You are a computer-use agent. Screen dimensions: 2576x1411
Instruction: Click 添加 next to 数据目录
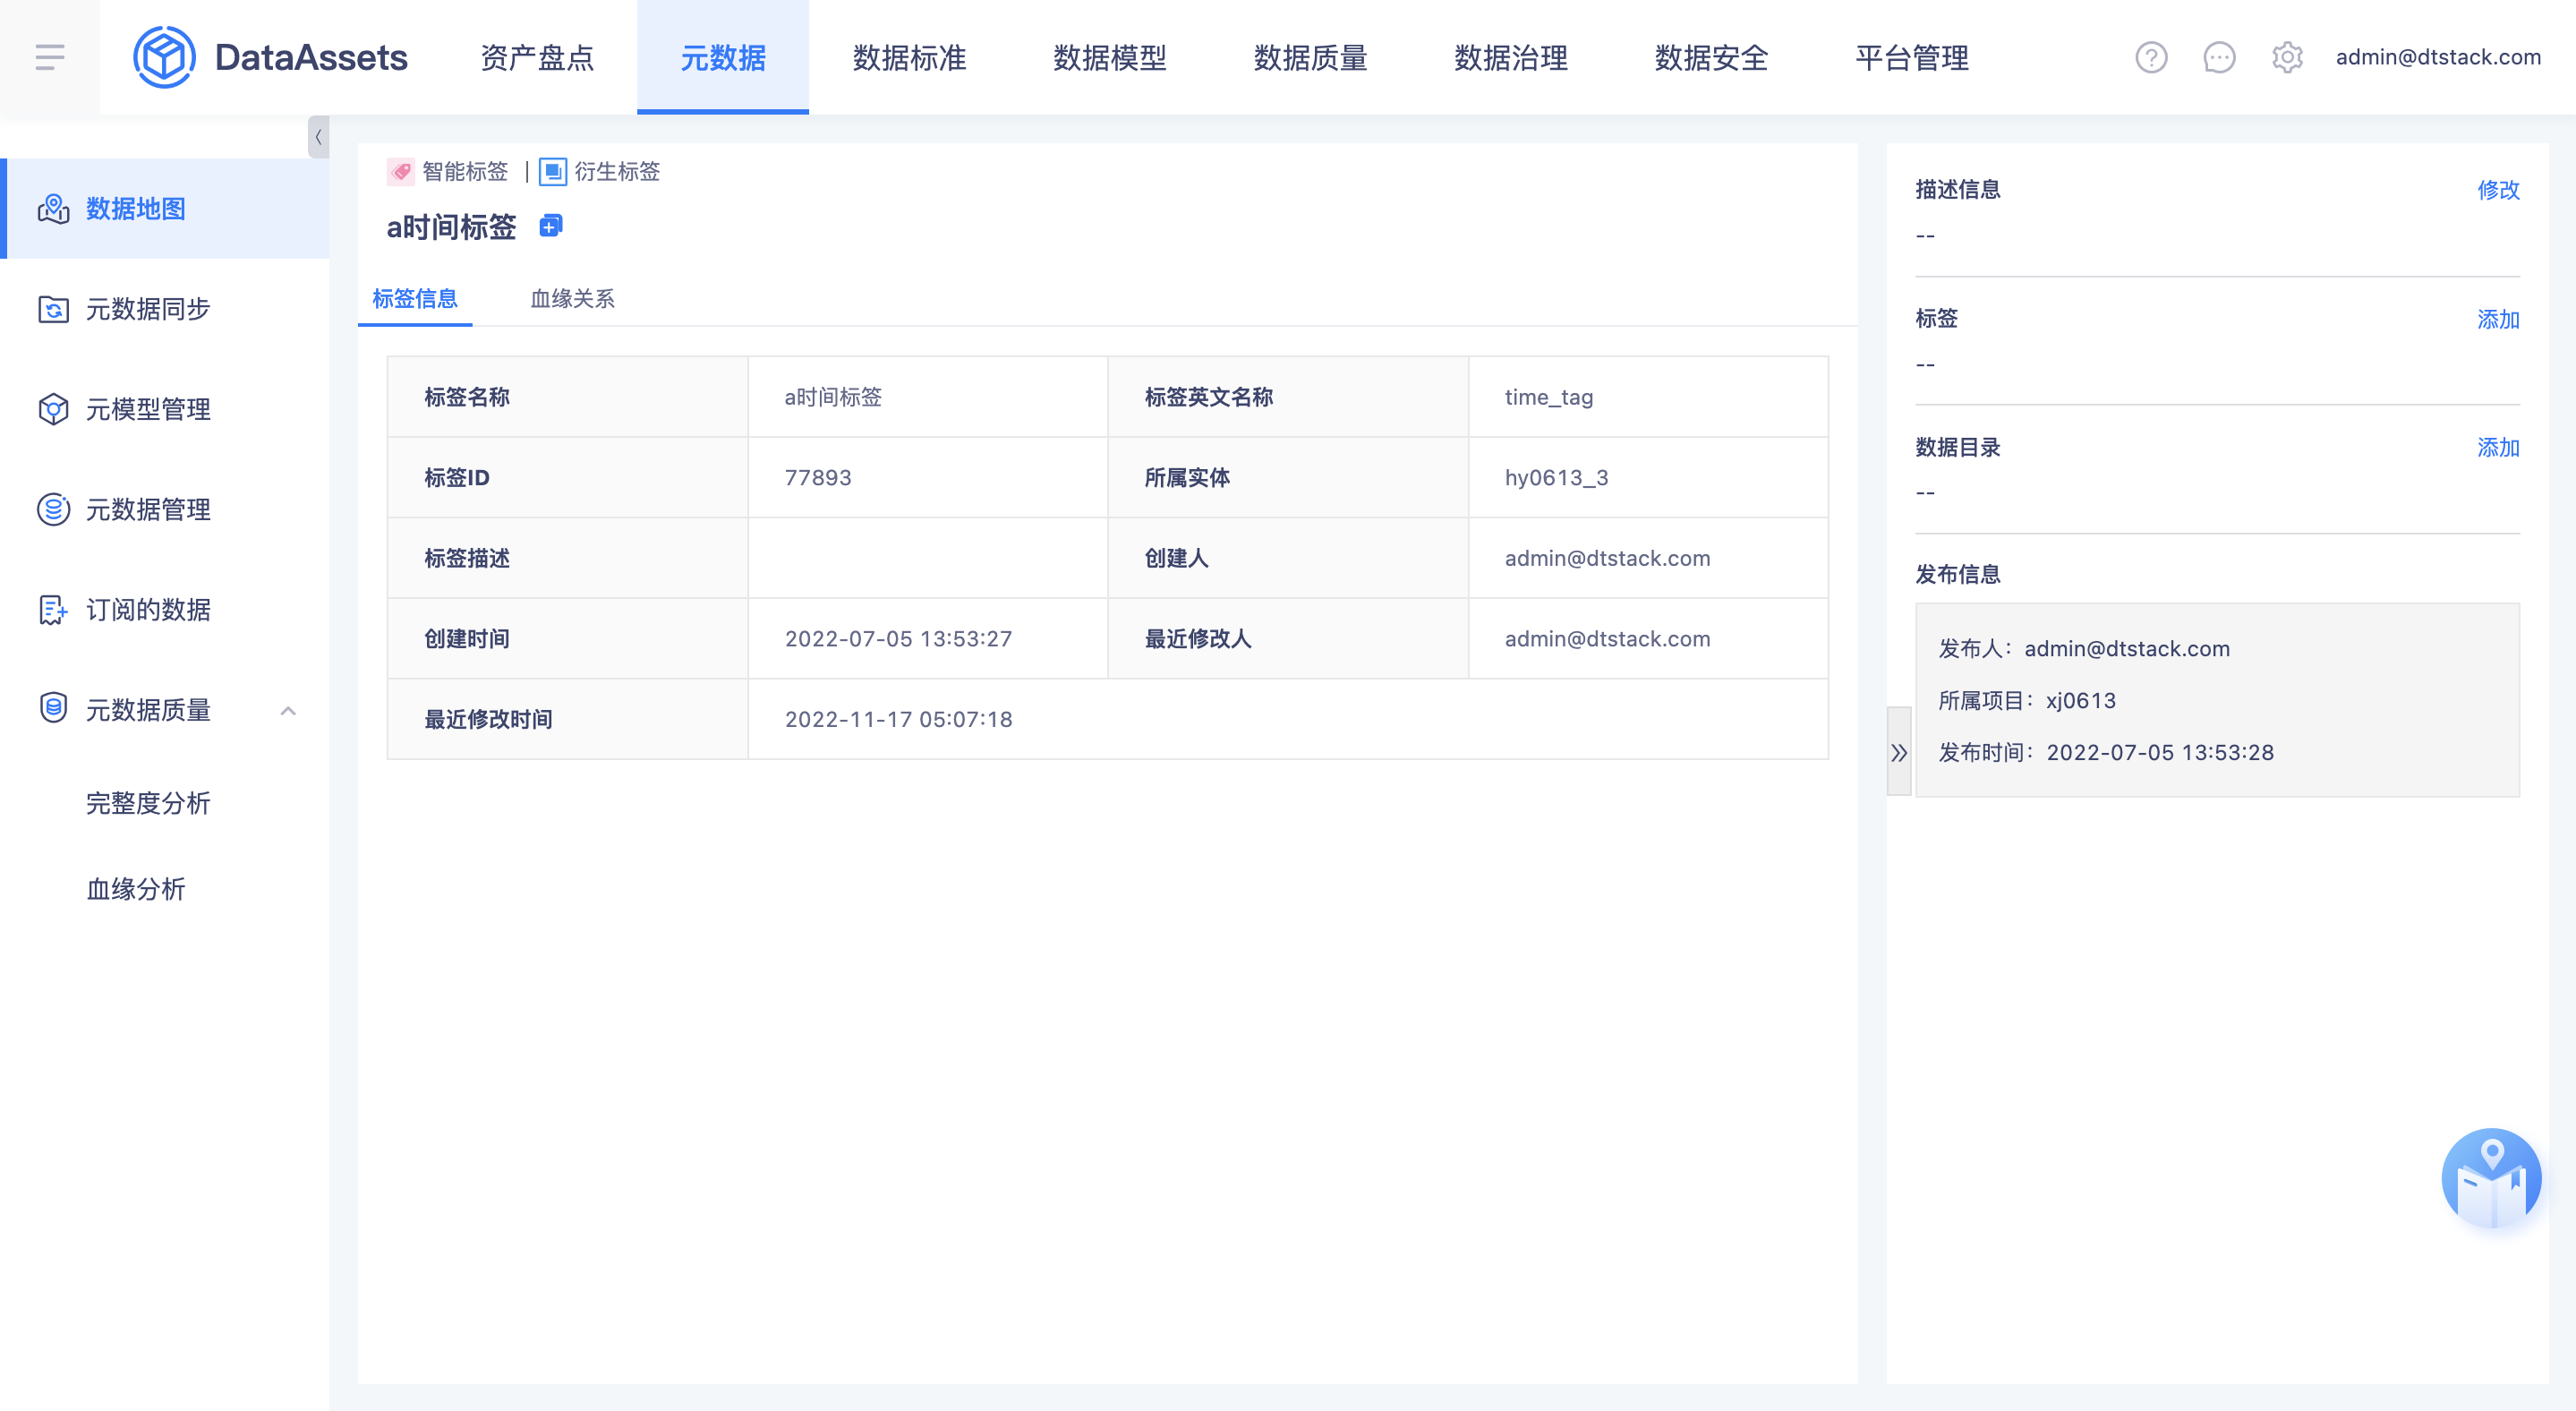tap(2498, 447)
